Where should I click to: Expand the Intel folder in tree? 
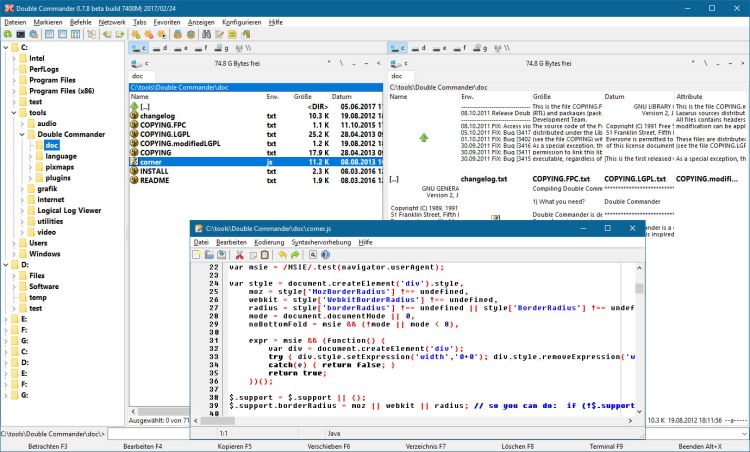click(x=14, y=58)
